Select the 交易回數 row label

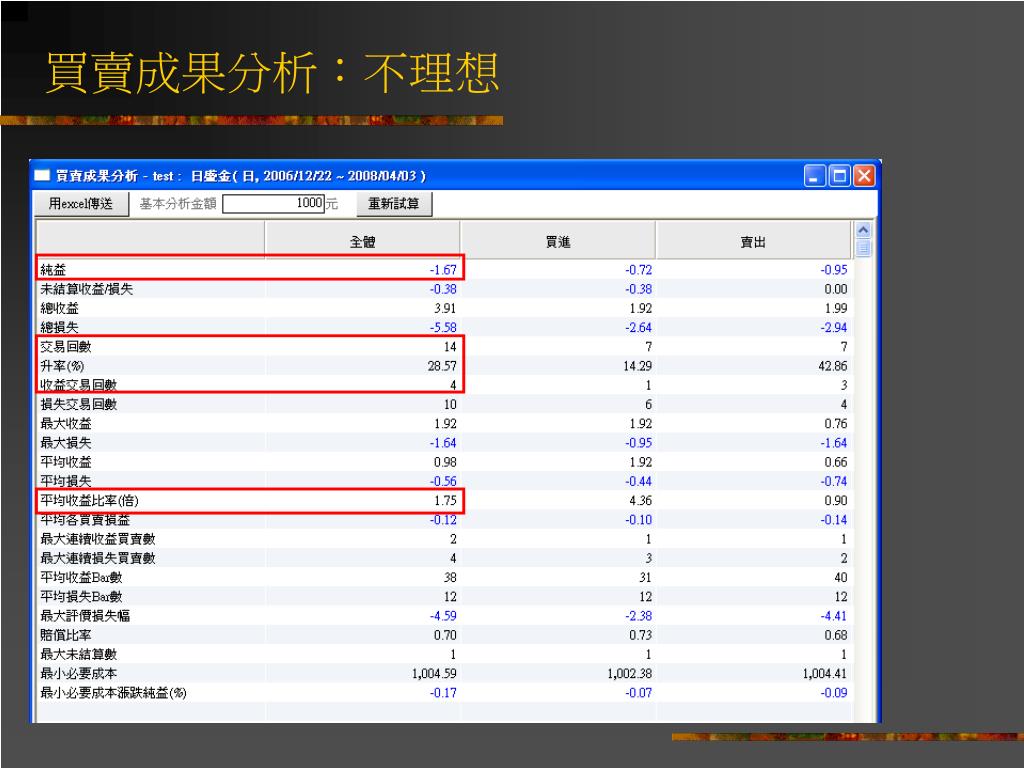[66, 347]
